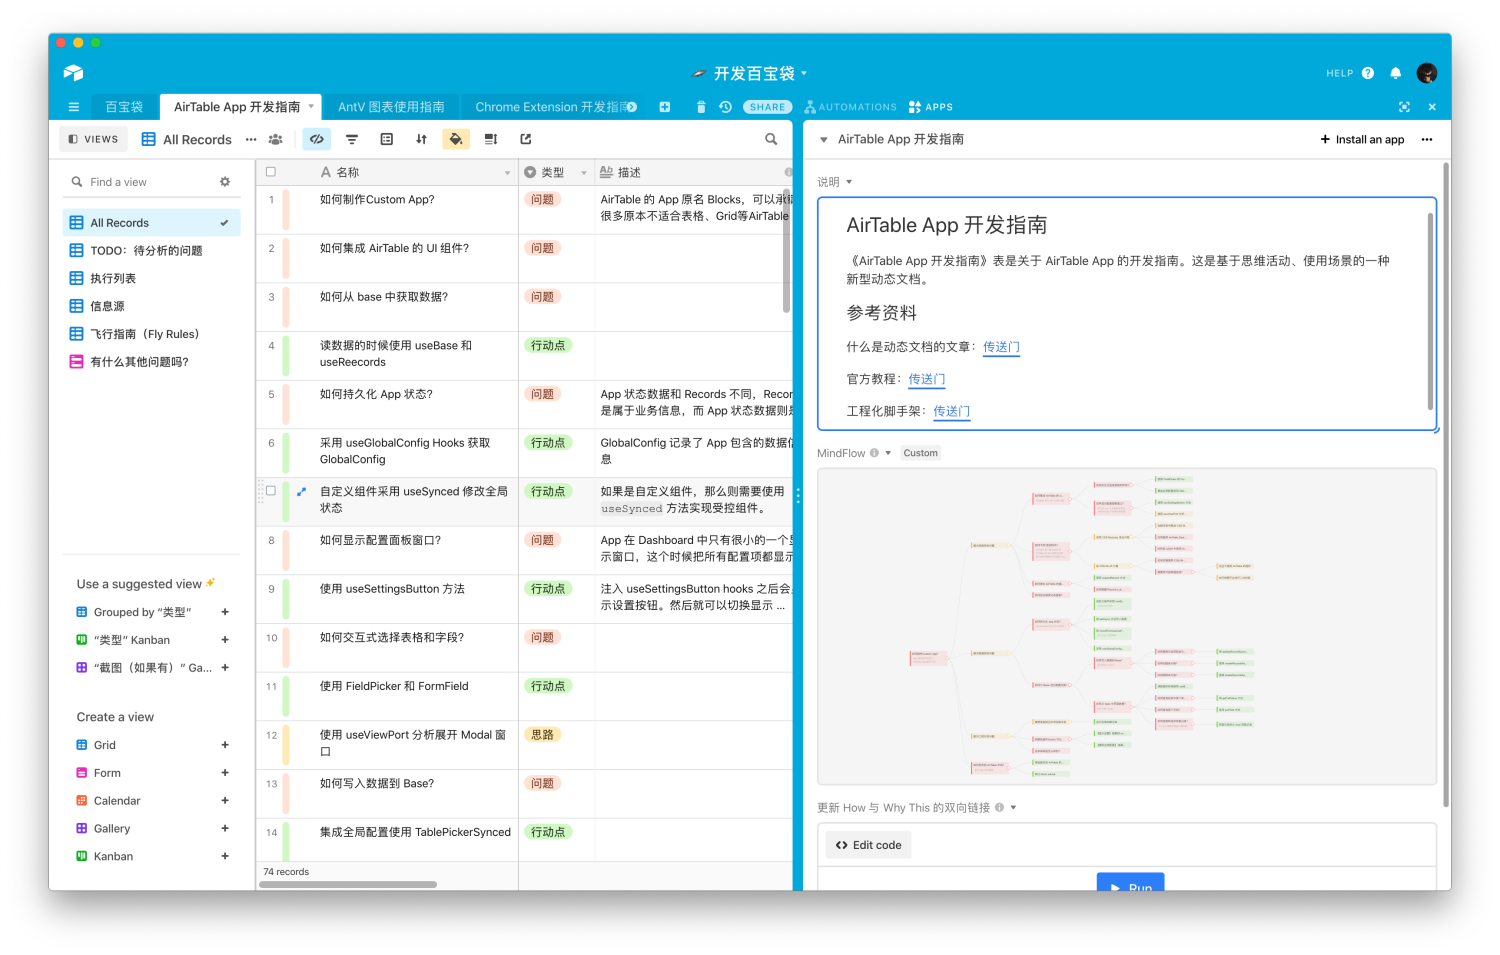Image resolution: width=1500 pixels, height=955 pixels.
Task: Check the row 7 selection checkbox
Action: coord(271,491)
